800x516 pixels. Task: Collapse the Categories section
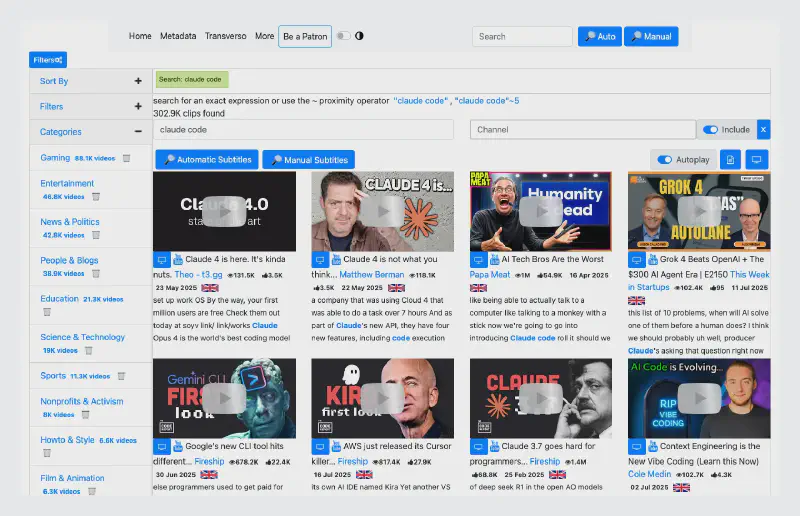click(138, 131)
